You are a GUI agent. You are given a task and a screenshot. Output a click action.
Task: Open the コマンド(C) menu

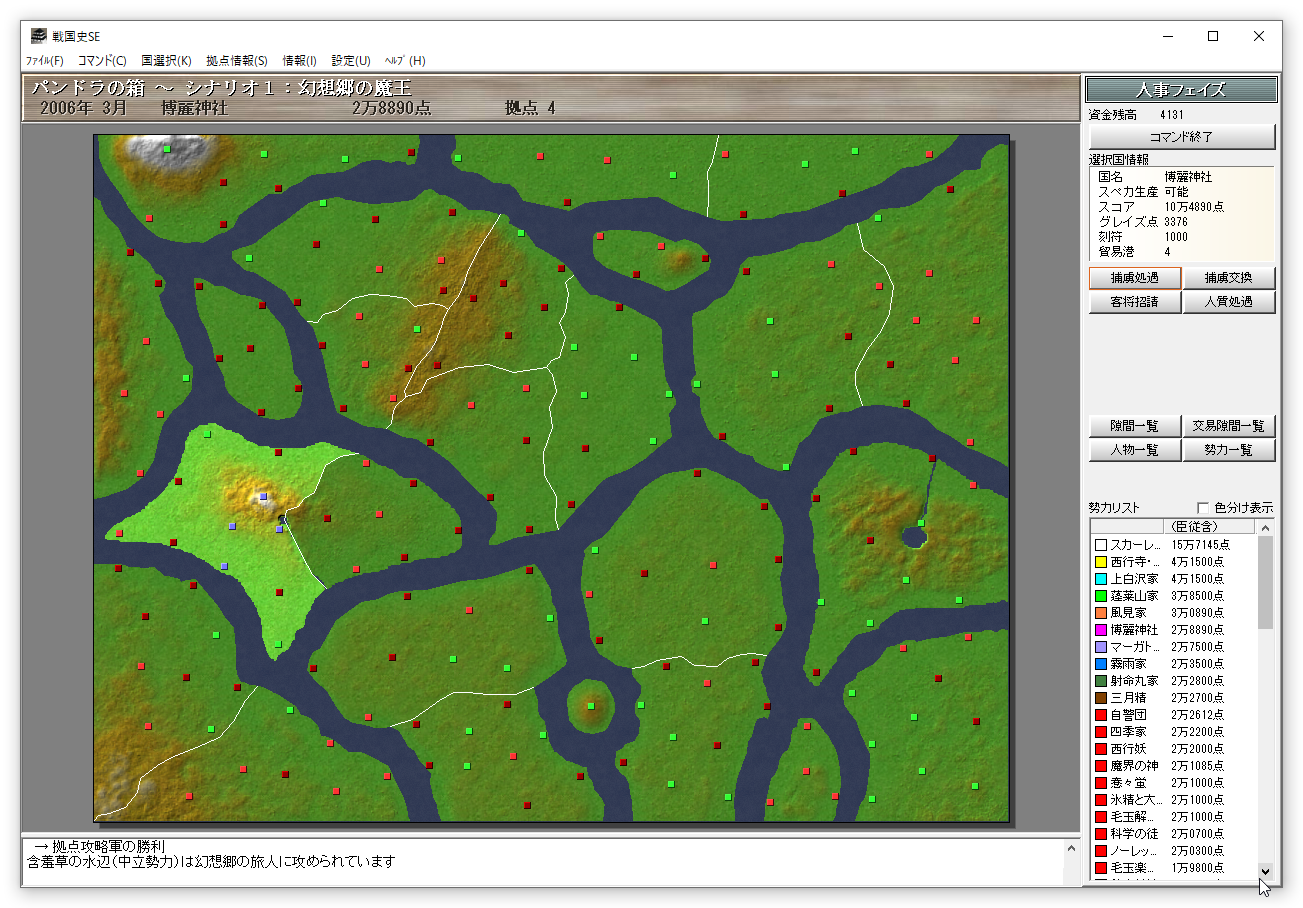(x=102, y=61)
